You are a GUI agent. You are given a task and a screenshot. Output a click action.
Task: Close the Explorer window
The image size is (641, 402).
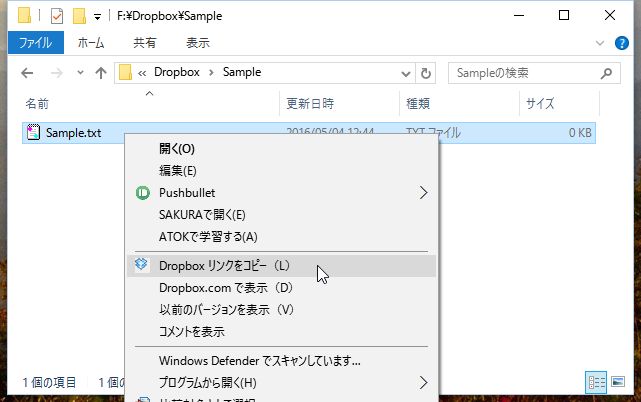coord(610,16)
